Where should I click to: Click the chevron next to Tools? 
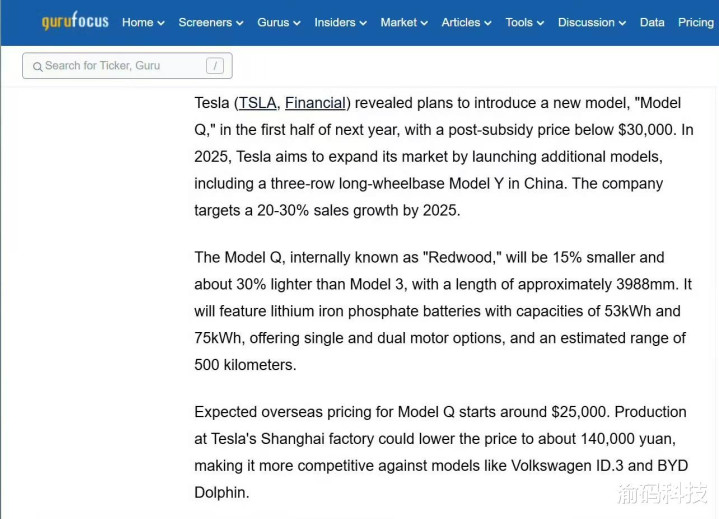[540, 23]
